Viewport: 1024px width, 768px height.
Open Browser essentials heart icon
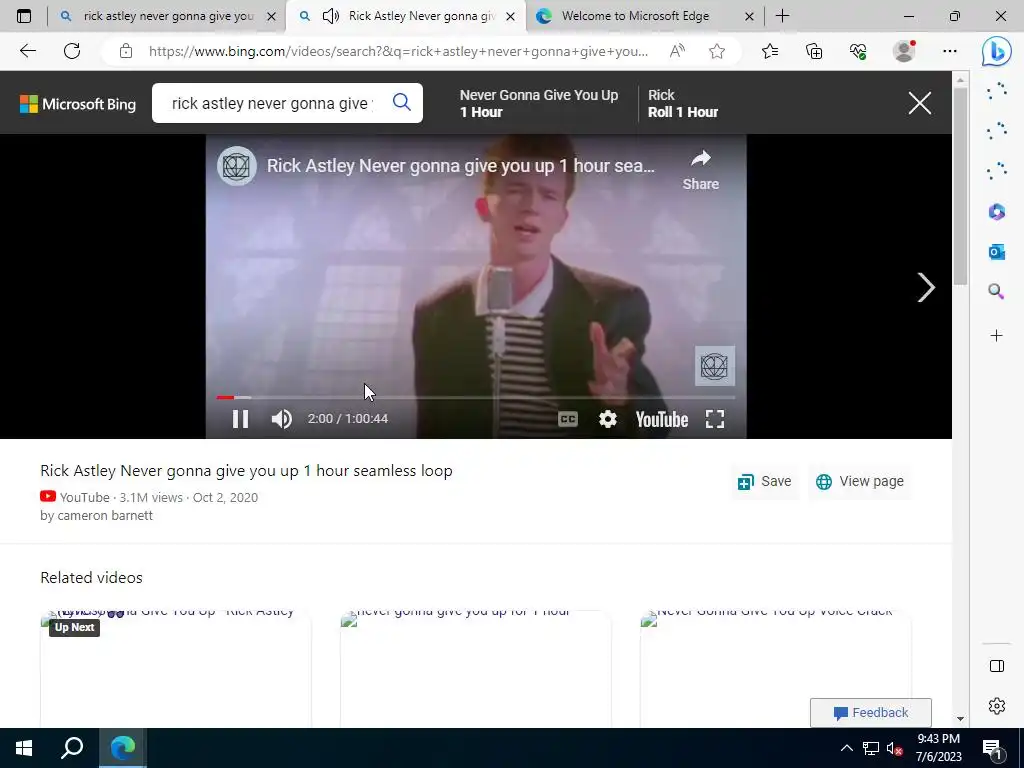click(858, 51)
